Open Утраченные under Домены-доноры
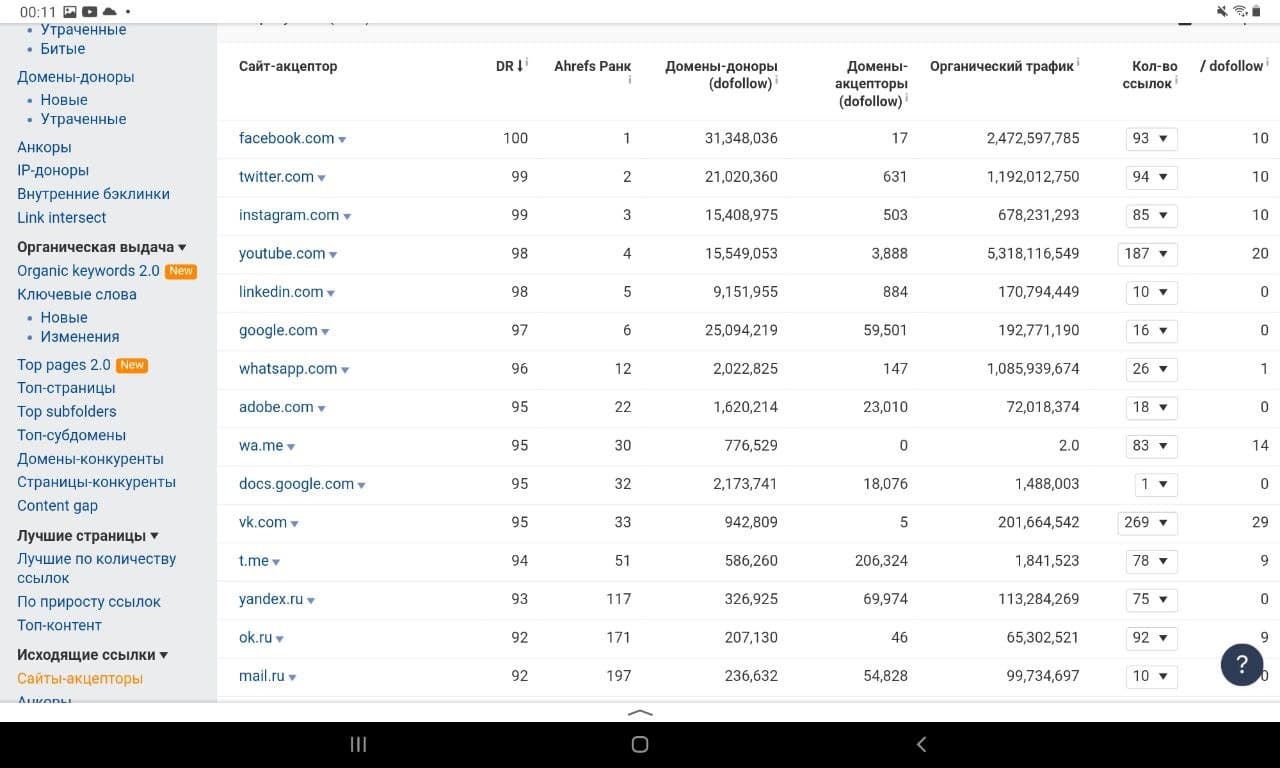Image resolution: width=1280 pixels, height=768 pixels. (83, 119)
